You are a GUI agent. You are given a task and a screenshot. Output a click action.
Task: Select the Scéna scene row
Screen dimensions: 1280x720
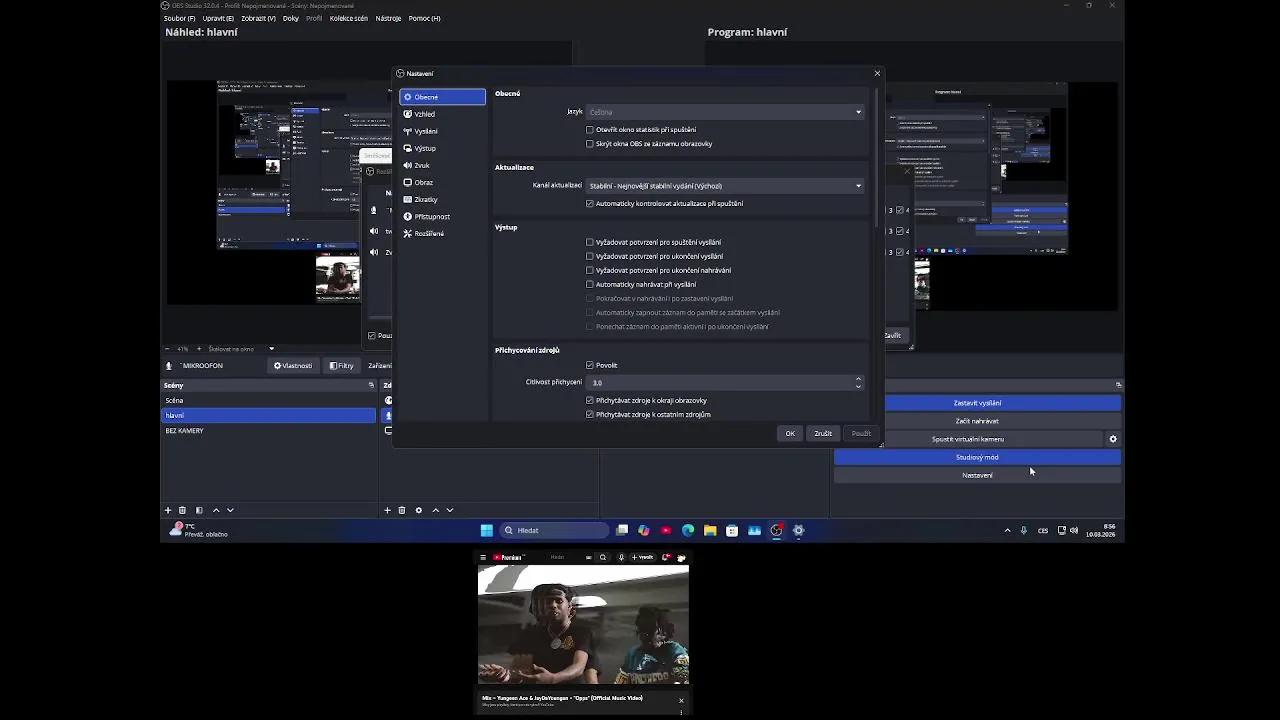tap(269, 400)
